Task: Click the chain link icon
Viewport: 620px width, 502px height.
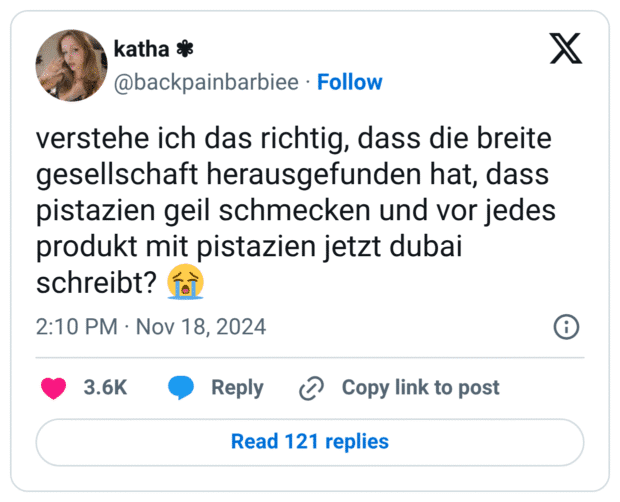Action: pyautogui.click(x=311, y=388)
